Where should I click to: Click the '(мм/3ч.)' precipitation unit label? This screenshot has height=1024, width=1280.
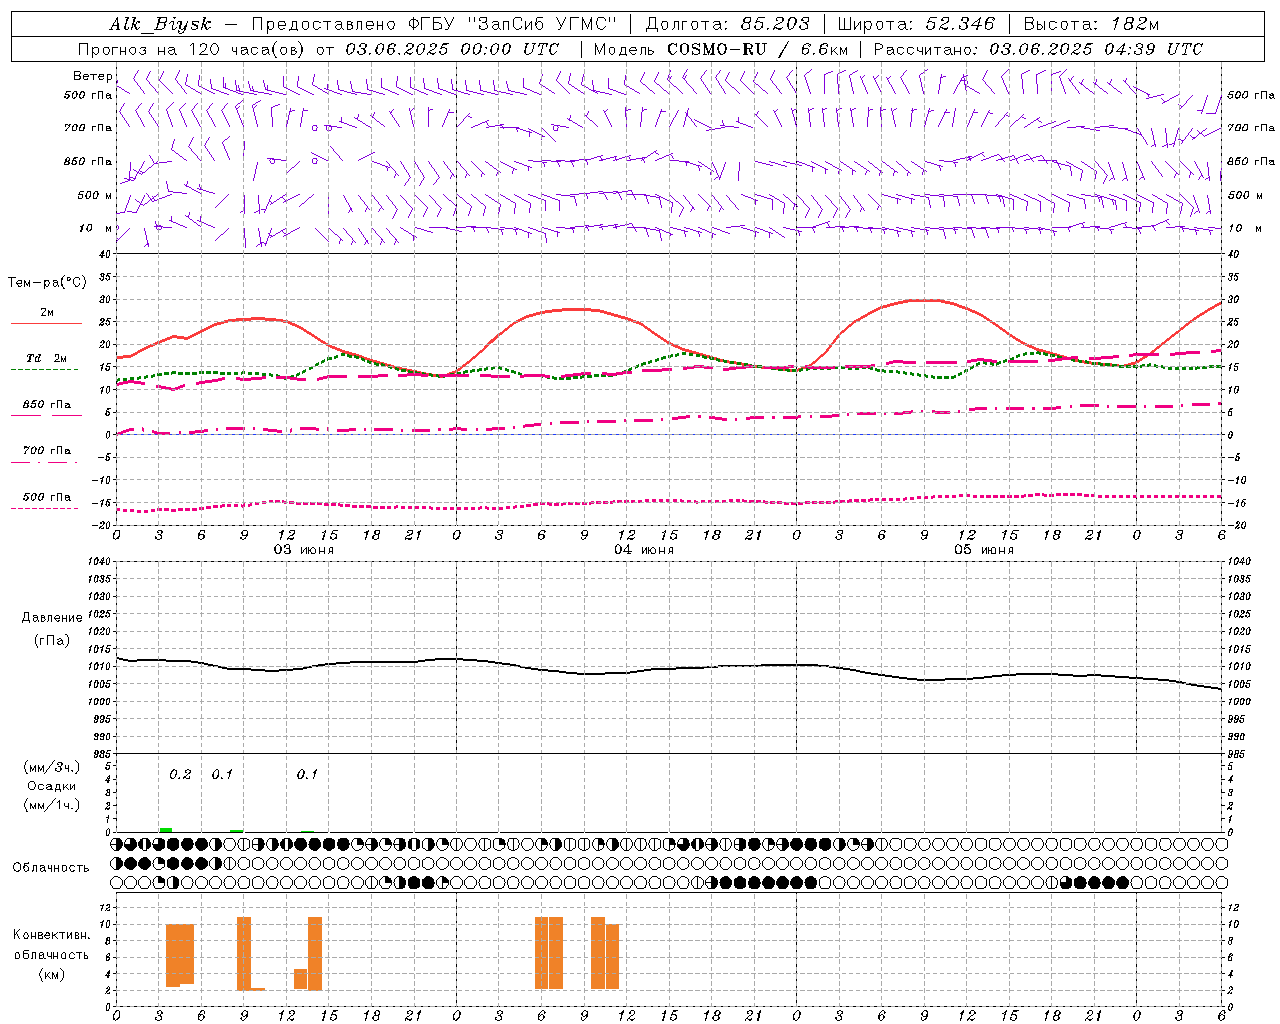point(52,767)
